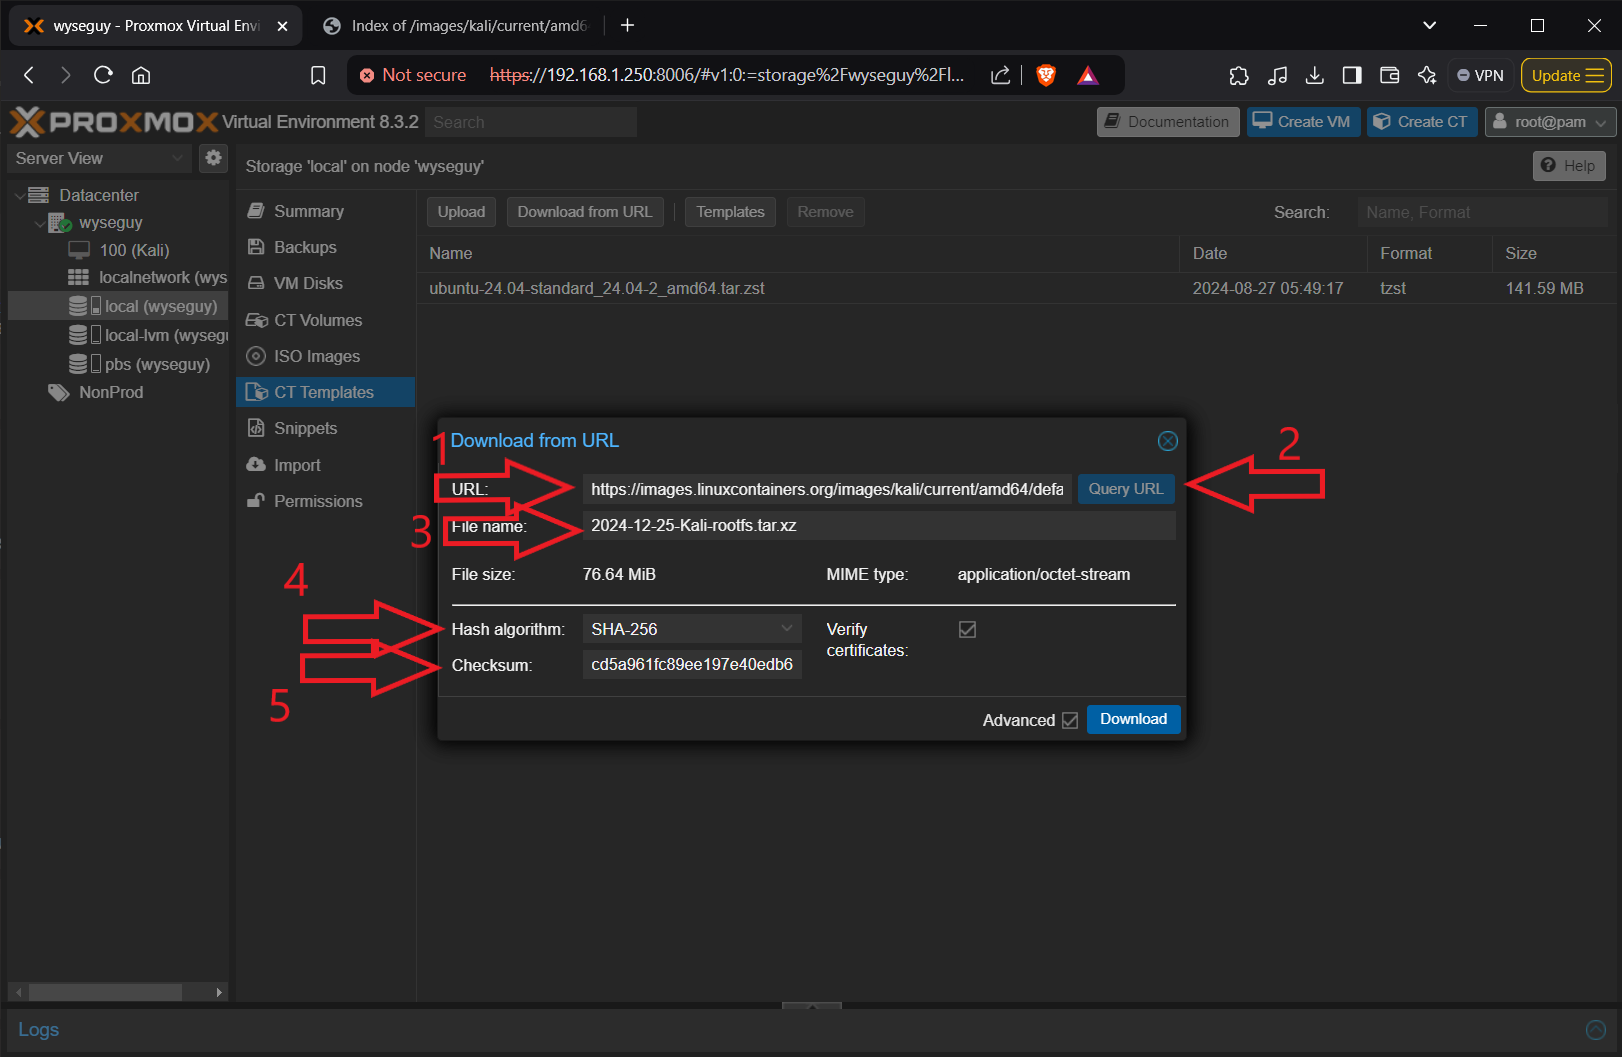The height and width of the screenshot is (1057, 1622).
Task: Toggle the Advanced checkbox
Action: tap(1069, 720)
